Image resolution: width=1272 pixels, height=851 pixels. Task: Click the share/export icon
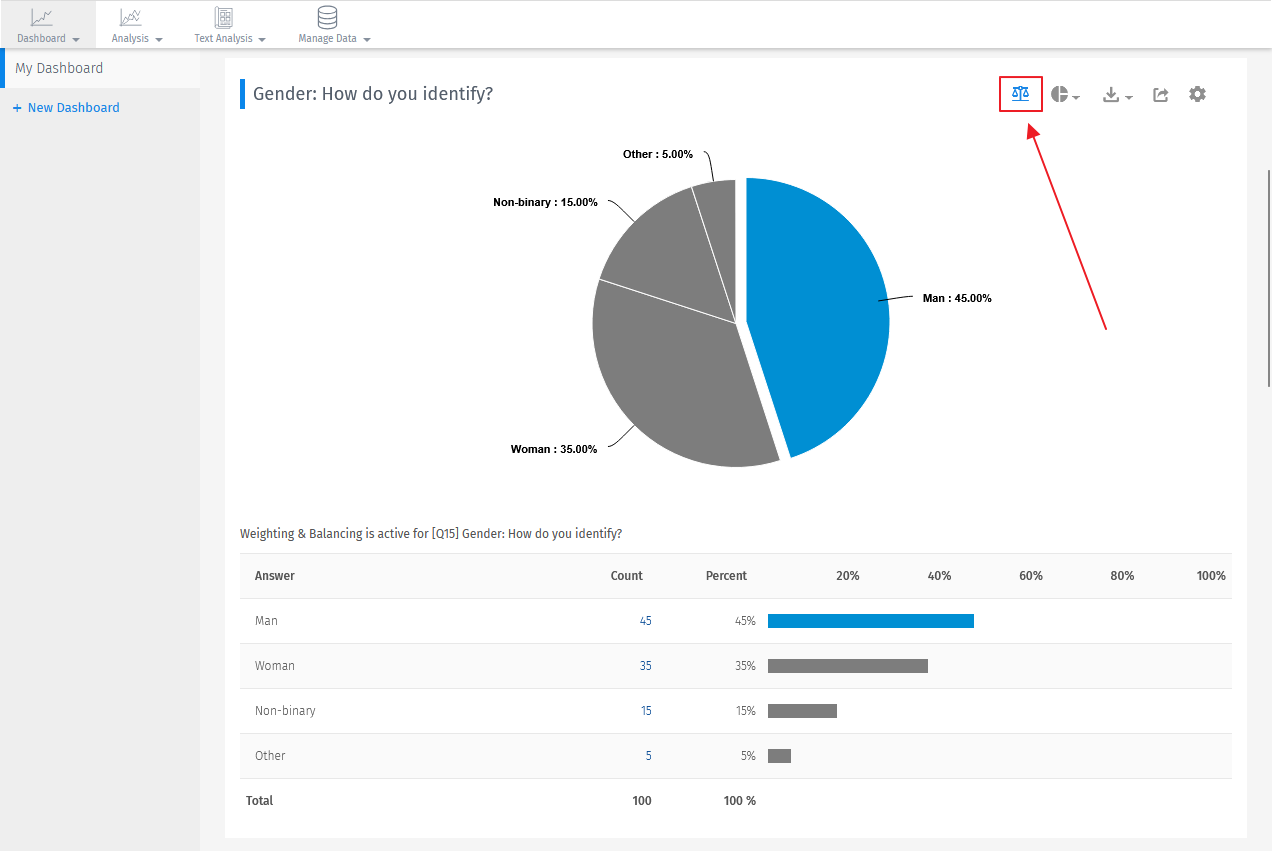tap(1160, 93)
